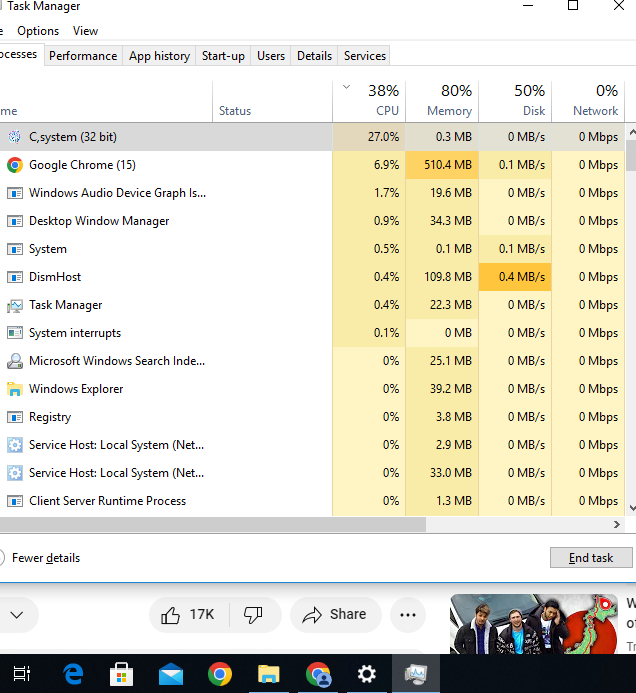Select the 6.9% CPU cell of Chrome
The image size is (636, 693).
(x=369, y=165)
